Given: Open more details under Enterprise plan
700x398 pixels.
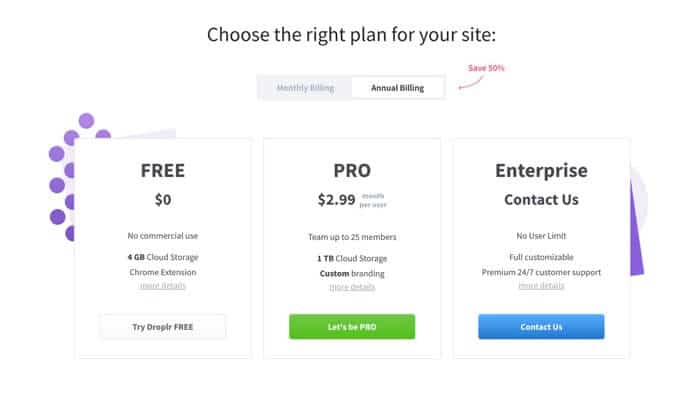Looking at the screenshot, I should [541, 286].
